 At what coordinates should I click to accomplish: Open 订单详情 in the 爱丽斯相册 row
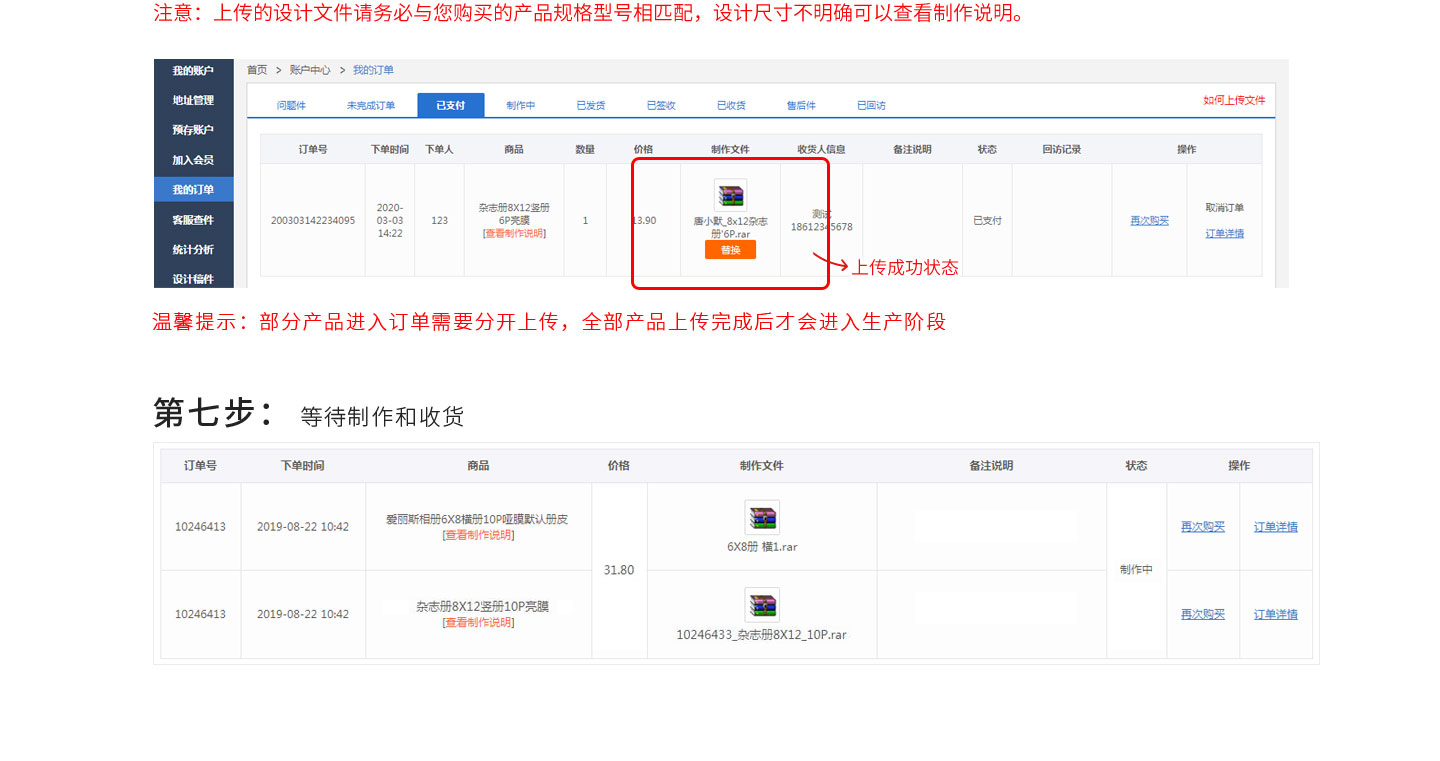[1276, 527]
